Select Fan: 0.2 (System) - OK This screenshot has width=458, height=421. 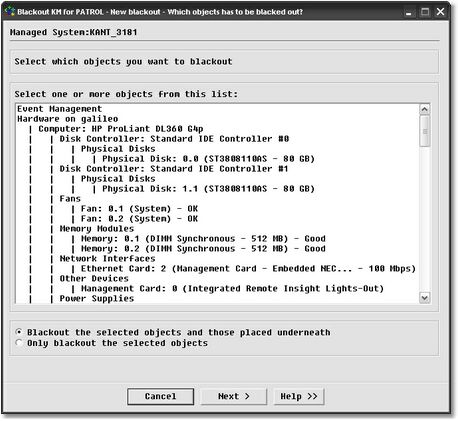139,219
